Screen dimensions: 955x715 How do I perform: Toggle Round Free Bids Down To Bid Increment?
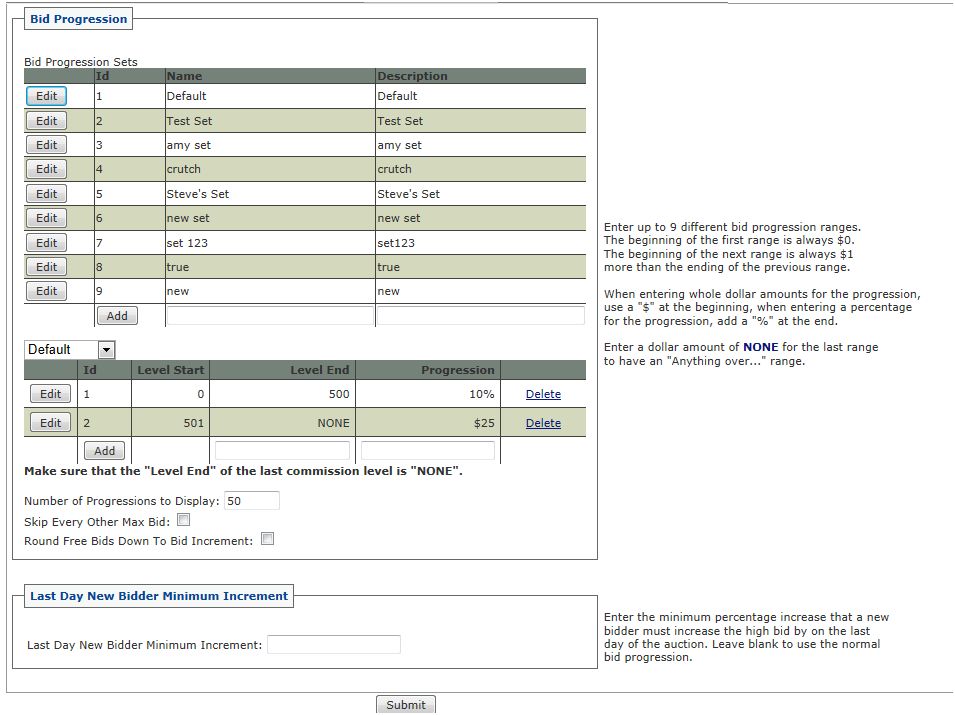coord(267,538)
